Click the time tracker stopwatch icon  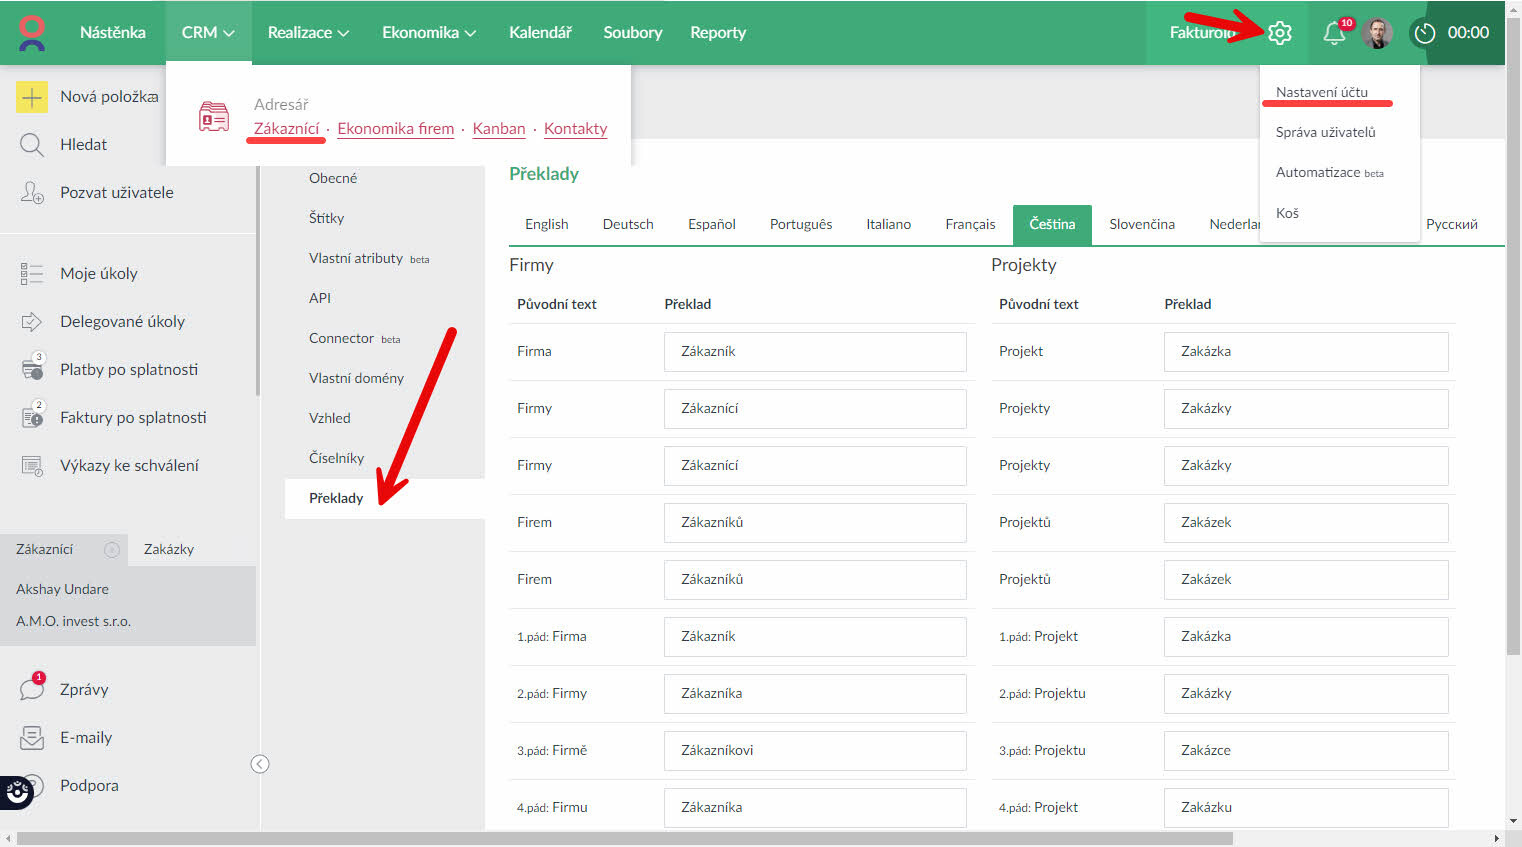pyautogui.click(x=1424, y=33)
